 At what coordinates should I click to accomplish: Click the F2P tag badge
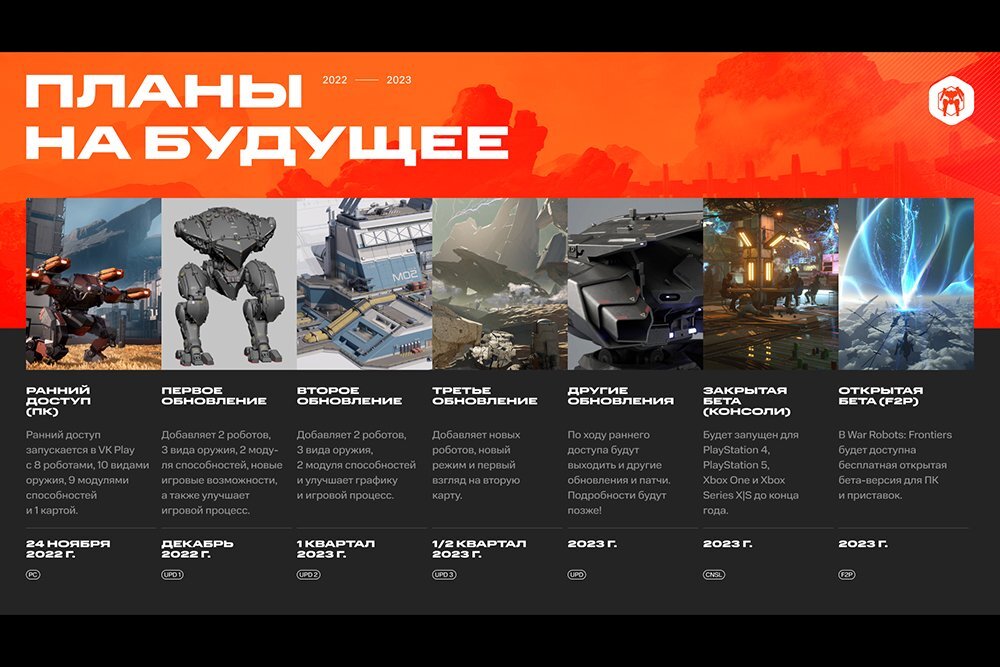coord(846,575)
